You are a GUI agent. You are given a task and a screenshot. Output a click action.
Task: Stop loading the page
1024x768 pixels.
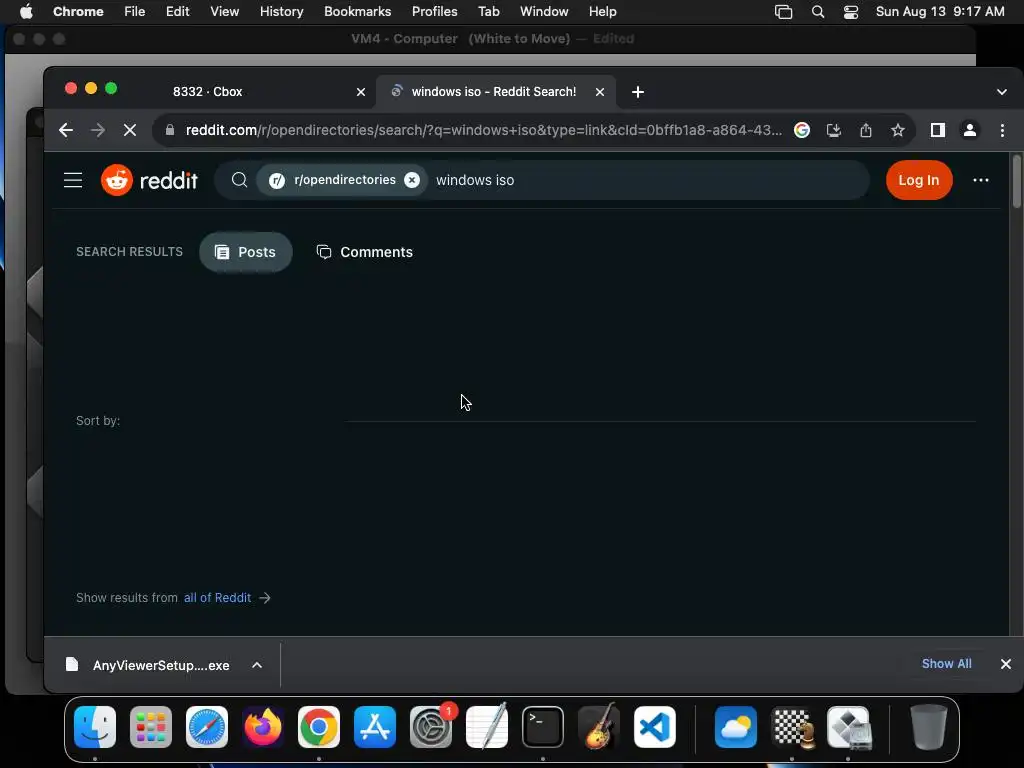(130, 130)
